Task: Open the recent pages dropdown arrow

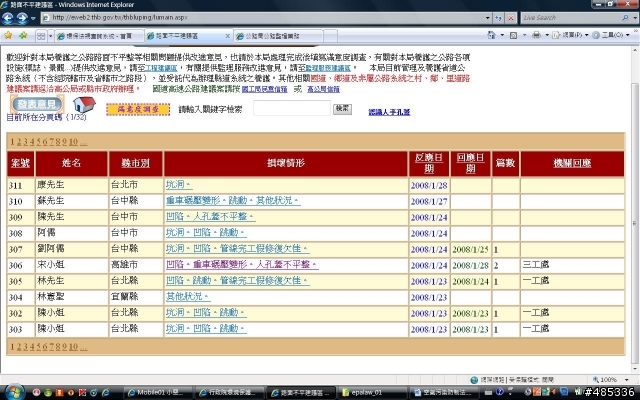Action: 33,18
